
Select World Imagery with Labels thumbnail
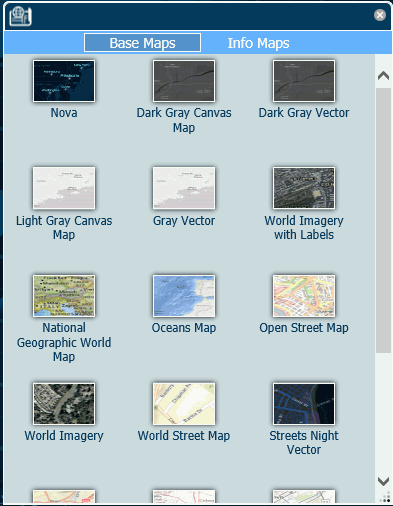pyautogui.click(x=304, y=188)
